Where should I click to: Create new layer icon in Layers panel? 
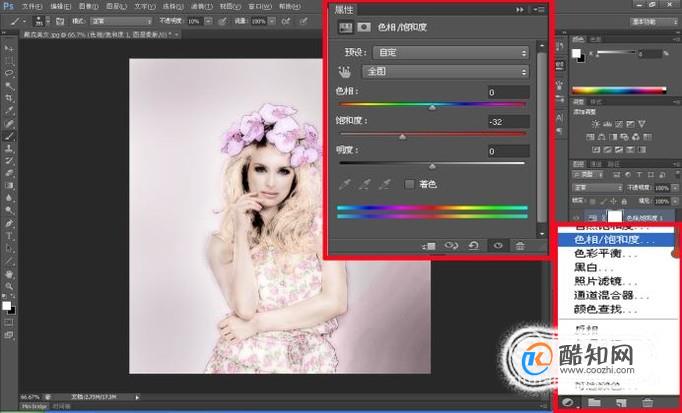[x=621, y=403]
